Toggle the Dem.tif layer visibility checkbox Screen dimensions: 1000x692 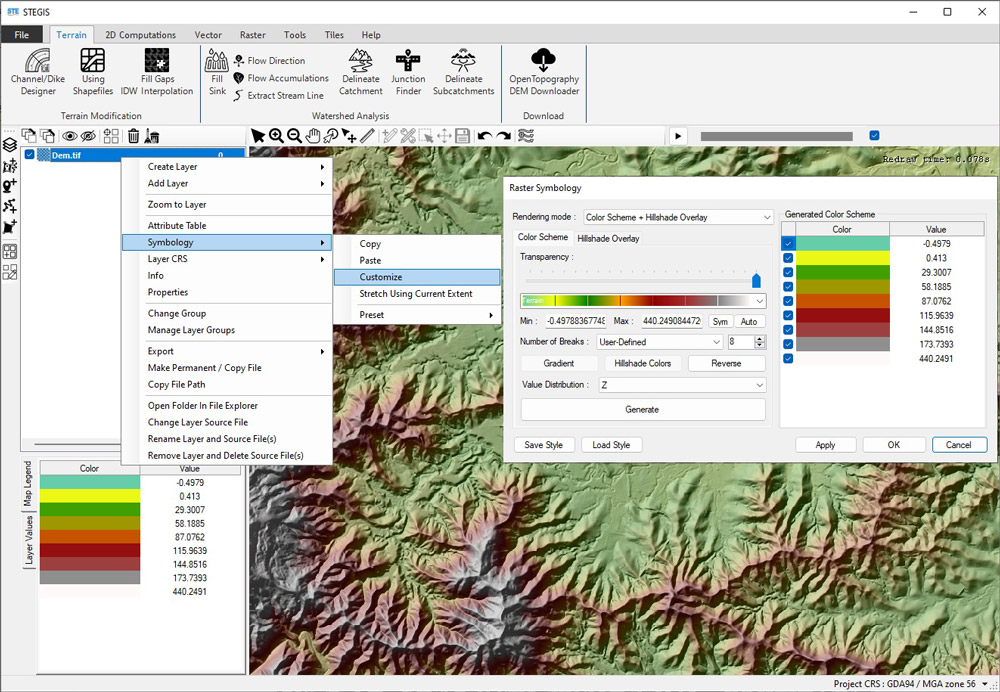tap(30, 154)
